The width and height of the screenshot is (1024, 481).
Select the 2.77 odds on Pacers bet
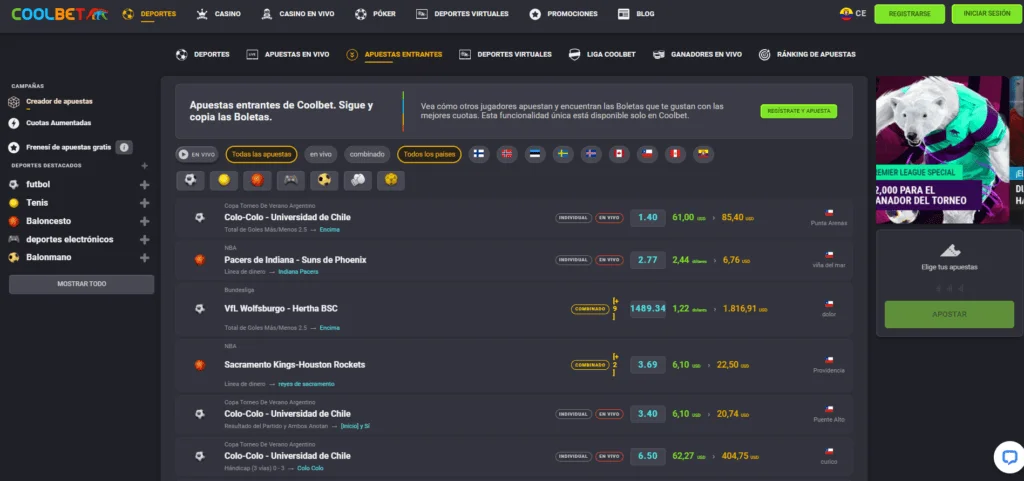[648, 260]
